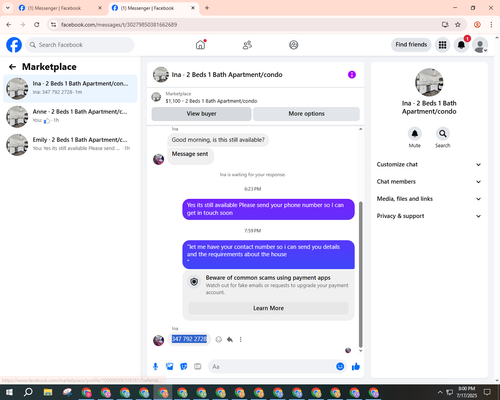Image resolution: width=500 pixels, height=400 pixels.
Task: Switch to the first Messenger browser tab
Action: 59,8
